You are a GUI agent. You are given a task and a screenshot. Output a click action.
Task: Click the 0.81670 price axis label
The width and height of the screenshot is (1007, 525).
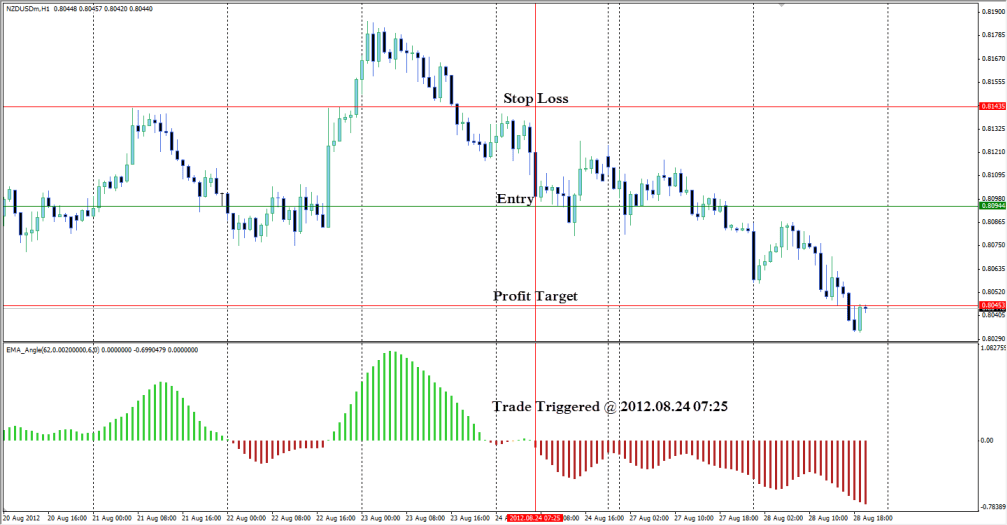(x=994, y=58)
